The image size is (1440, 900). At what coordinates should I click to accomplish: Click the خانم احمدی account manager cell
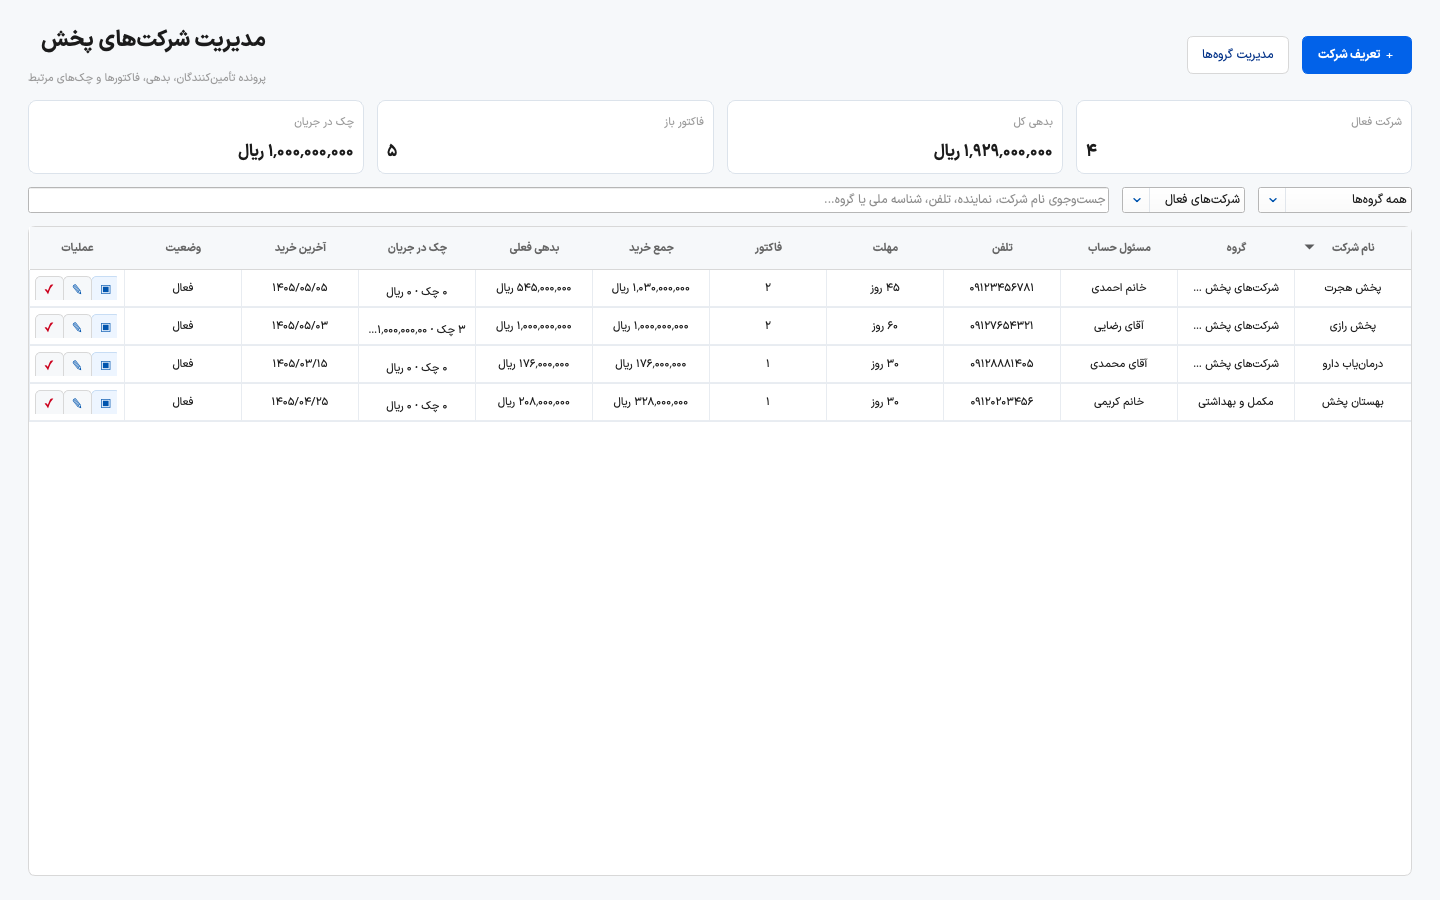[x=1119, y=288]
